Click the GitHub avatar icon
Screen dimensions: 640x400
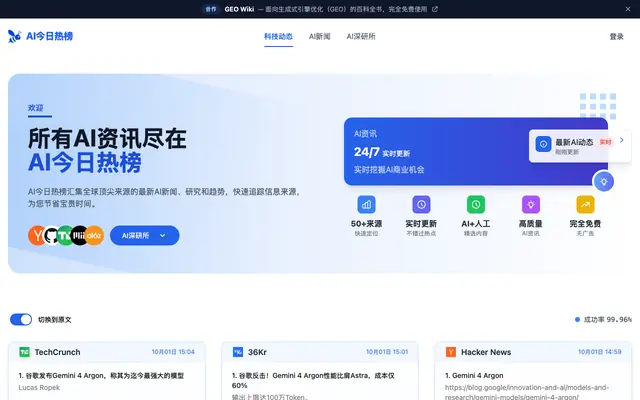pos(51,236)
